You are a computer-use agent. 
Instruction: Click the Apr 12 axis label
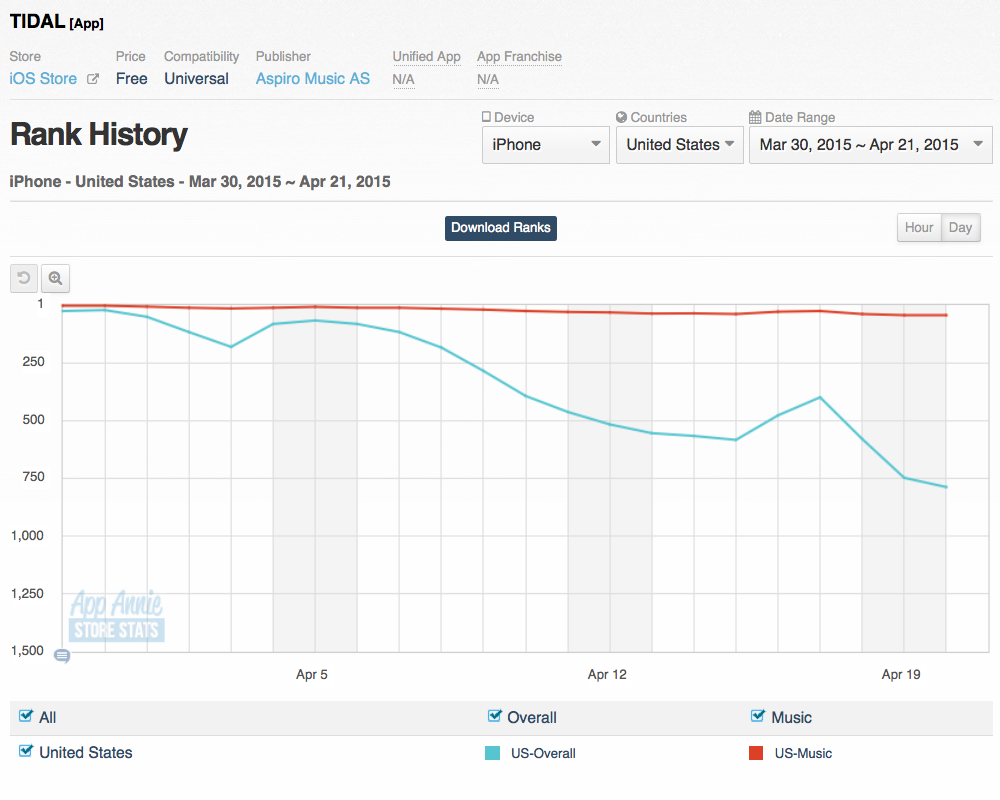[607, 674]
